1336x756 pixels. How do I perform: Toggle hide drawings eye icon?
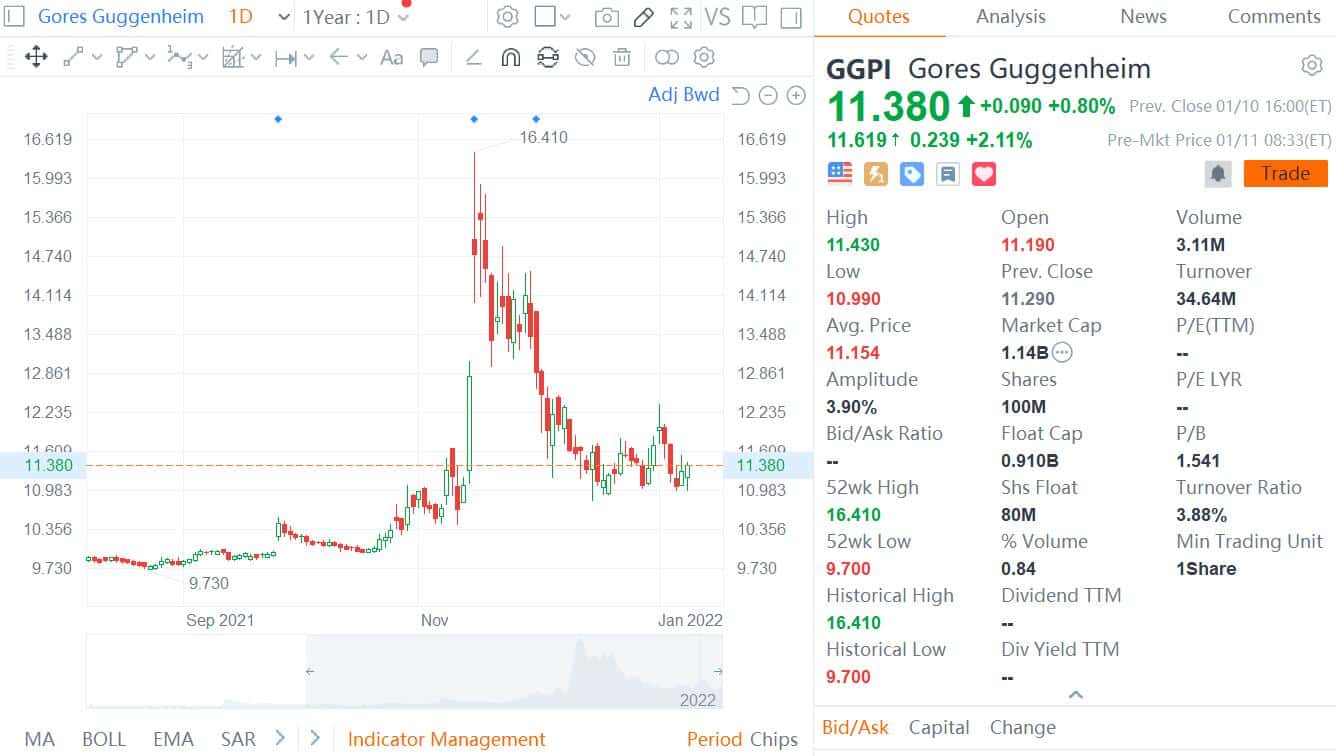585,57
